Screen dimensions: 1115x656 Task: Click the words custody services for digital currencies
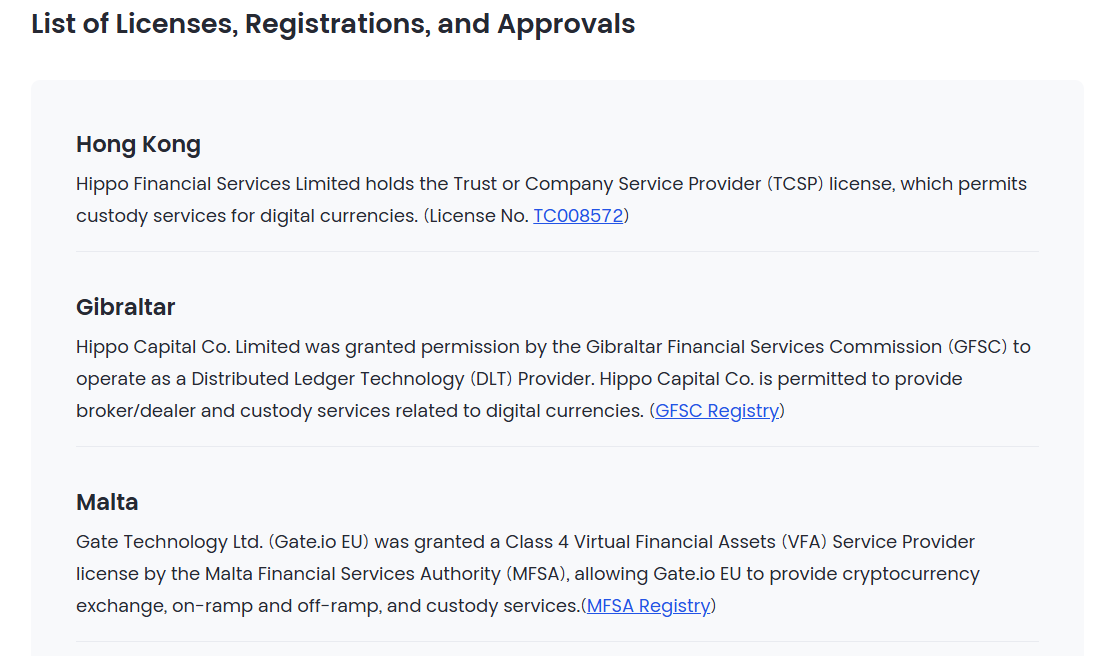(247, 215)
